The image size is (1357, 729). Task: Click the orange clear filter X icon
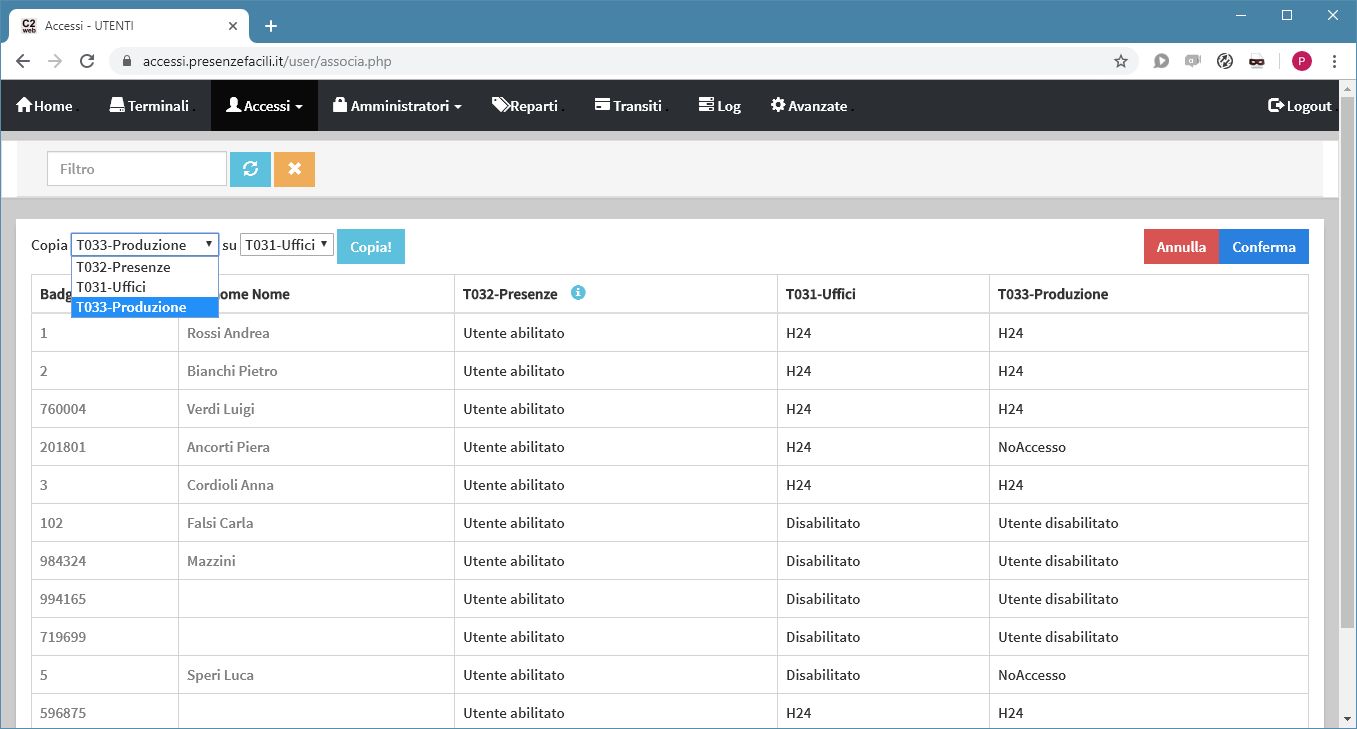[x=294, y=169]
